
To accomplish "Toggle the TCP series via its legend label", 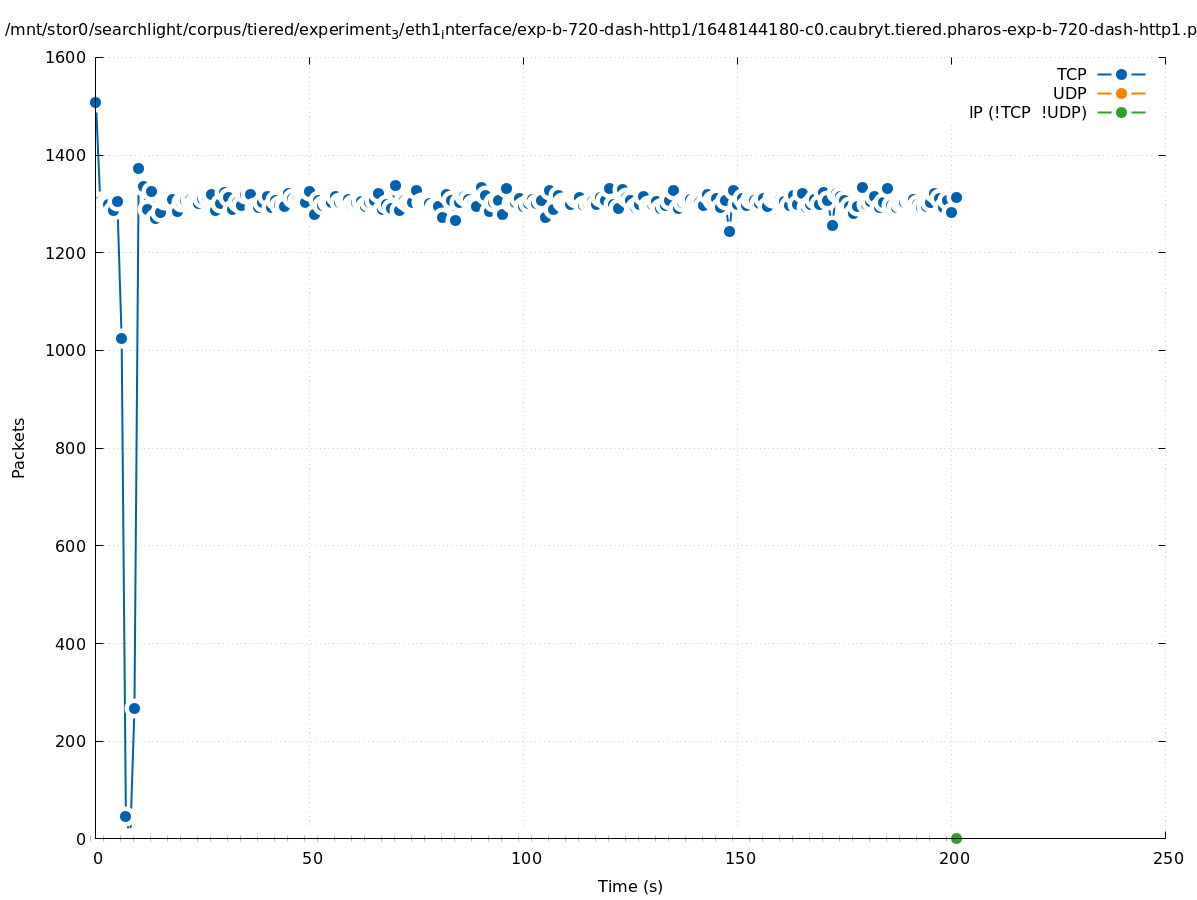I will tap(1071, 74).
